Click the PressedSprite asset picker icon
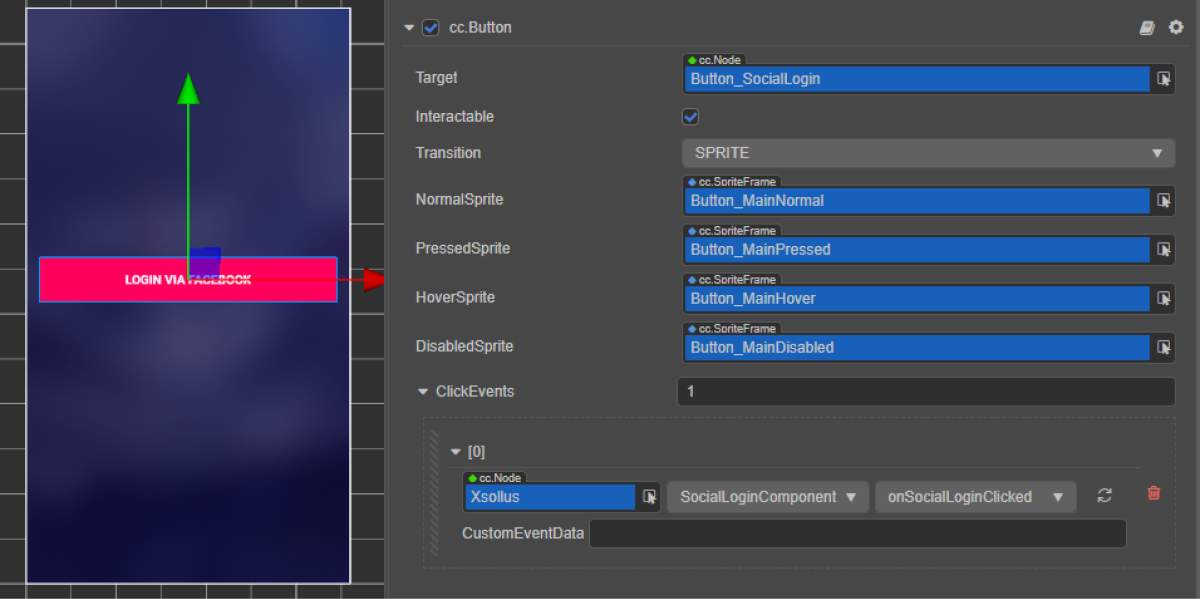 pos(1163,250)
